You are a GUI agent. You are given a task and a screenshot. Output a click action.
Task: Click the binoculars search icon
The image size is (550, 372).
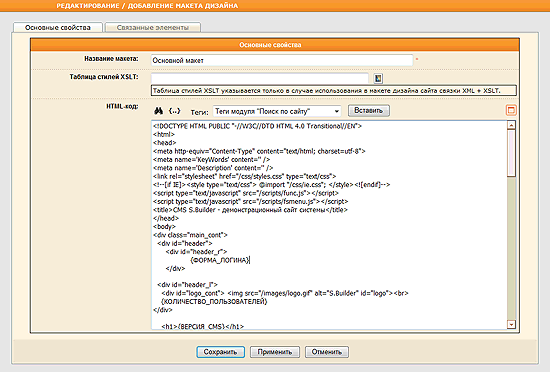pyautogui.click(x=159, y=111)
